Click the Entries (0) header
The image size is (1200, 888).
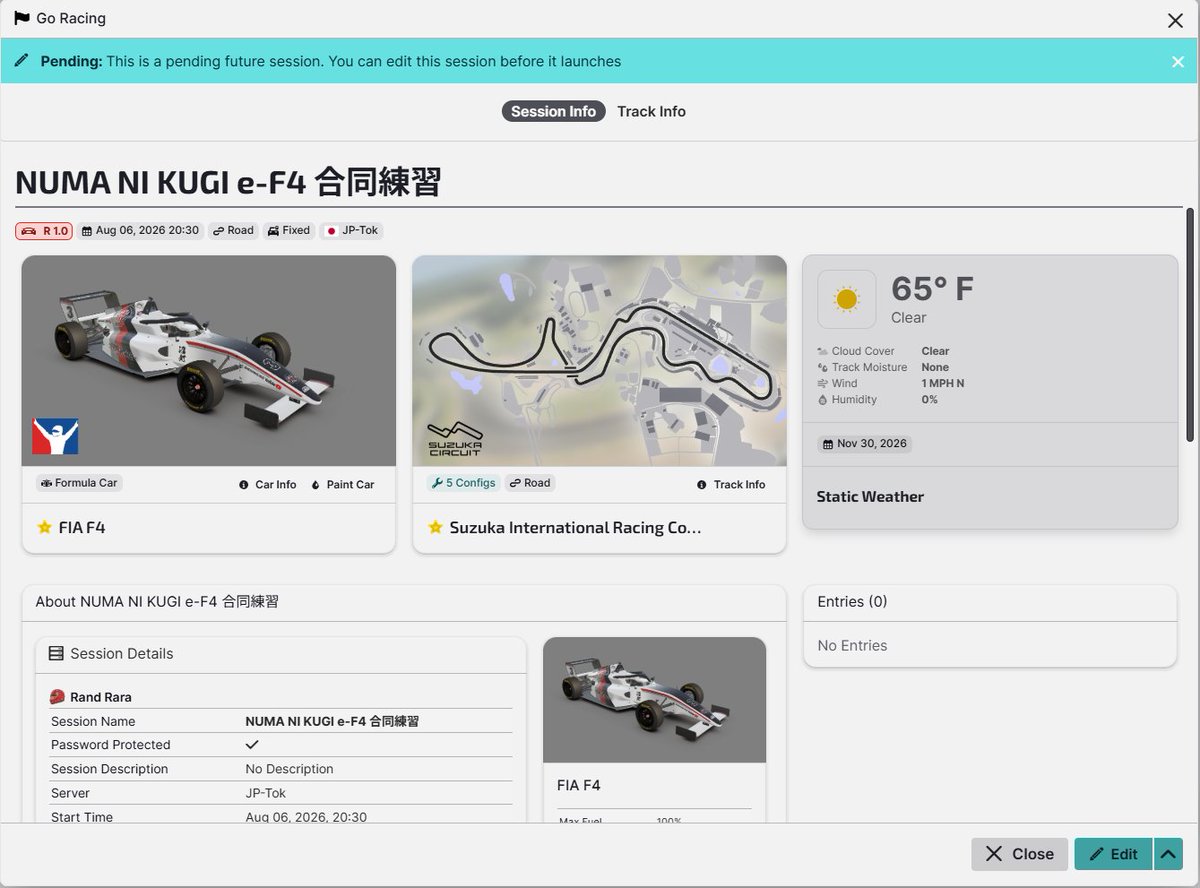click(852, 601)
